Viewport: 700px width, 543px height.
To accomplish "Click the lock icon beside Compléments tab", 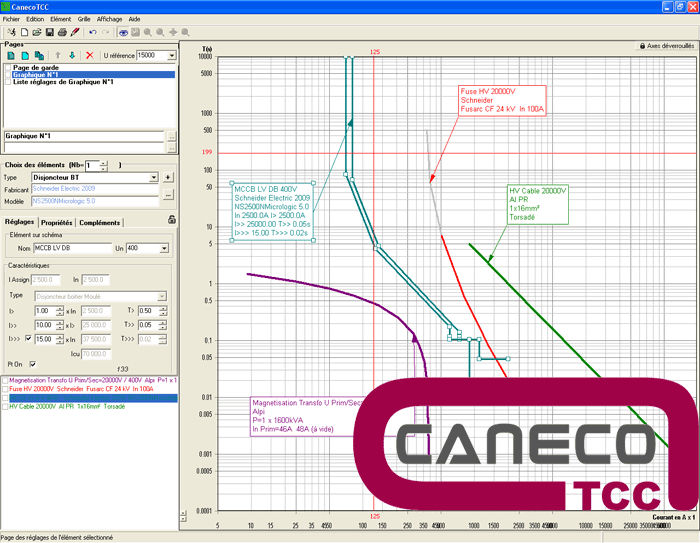I will click(172, 219).
